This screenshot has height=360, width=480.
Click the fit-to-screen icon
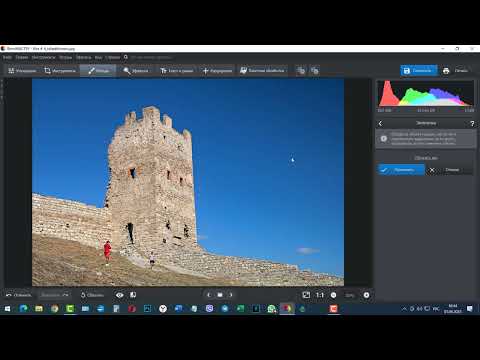[x=306, y=295]
